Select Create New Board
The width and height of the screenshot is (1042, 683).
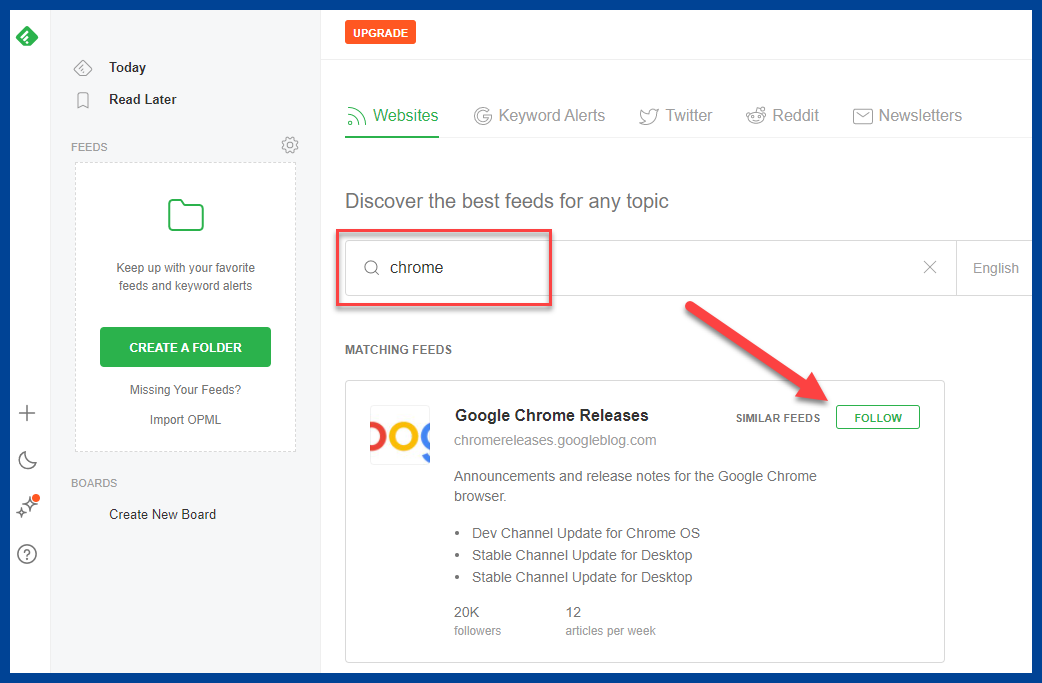tap(163, 515)
